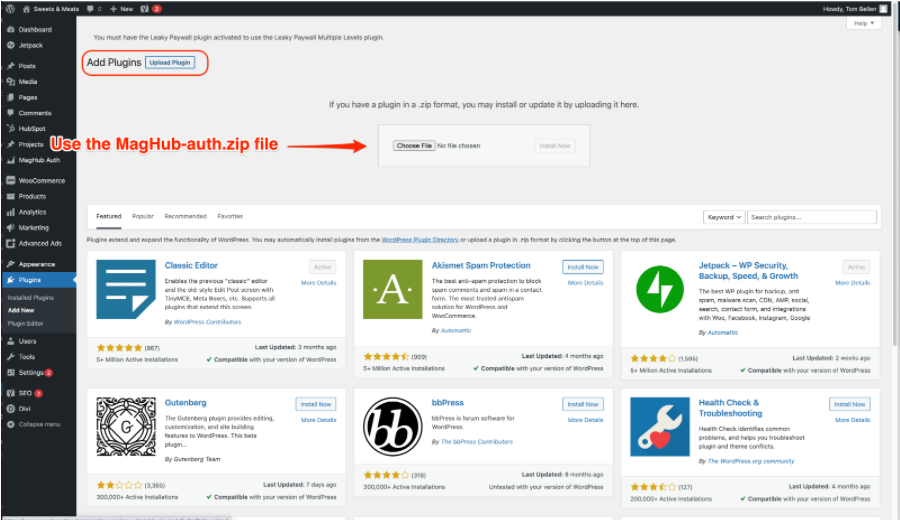Open the WooCommerce icon in sidebar
Image resolution: width=900 pixels, height=520 pixels.
[x=10, y=180]
